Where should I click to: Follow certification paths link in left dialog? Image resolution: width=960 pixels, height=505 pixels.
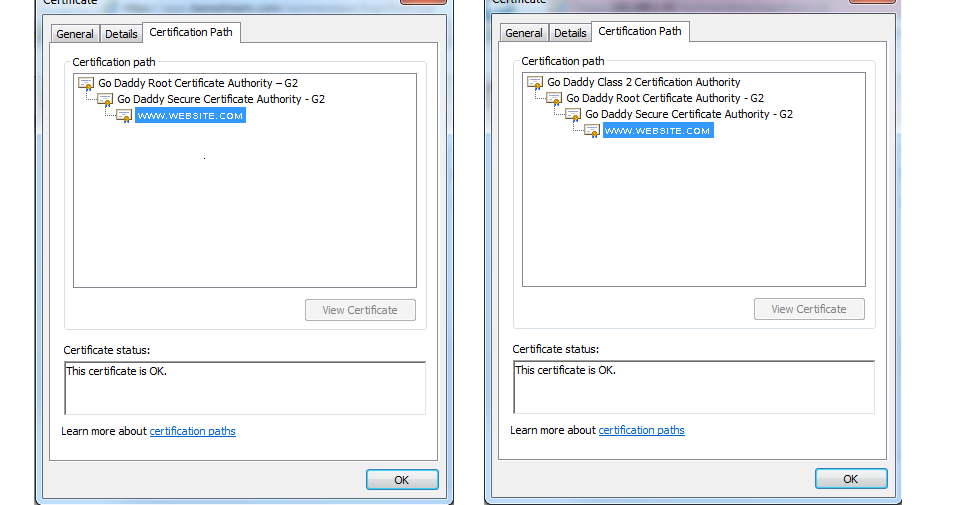(192, 431)
